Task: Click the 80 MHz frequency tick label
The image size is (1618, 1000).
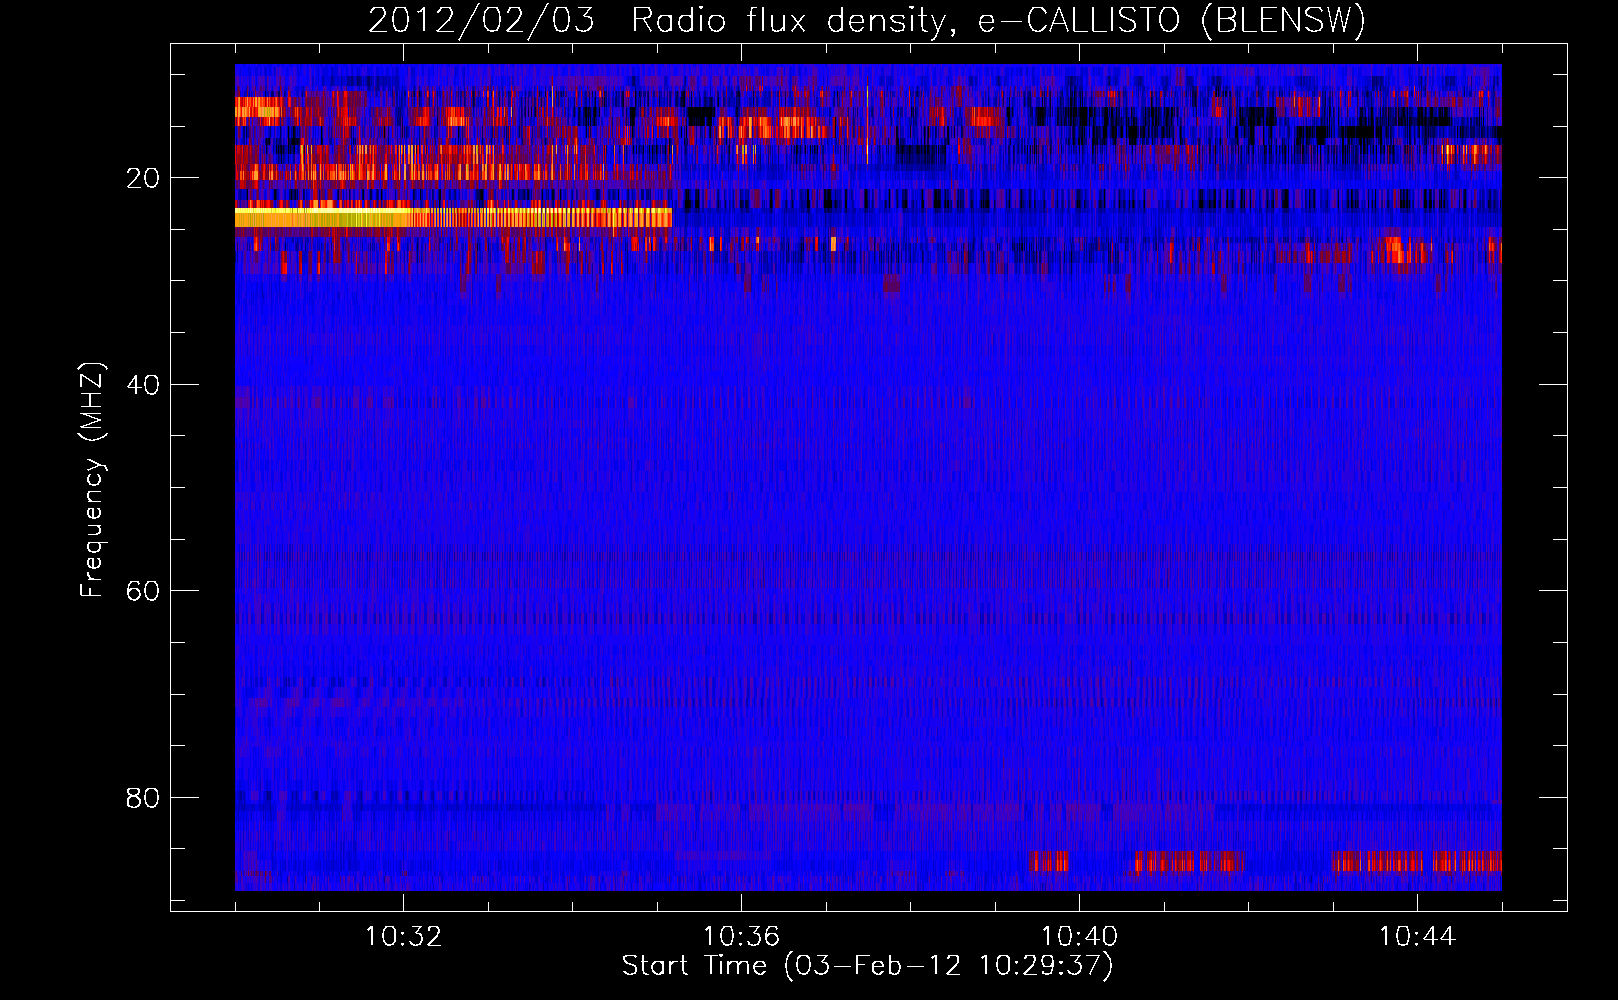Action: click(144, 798)
